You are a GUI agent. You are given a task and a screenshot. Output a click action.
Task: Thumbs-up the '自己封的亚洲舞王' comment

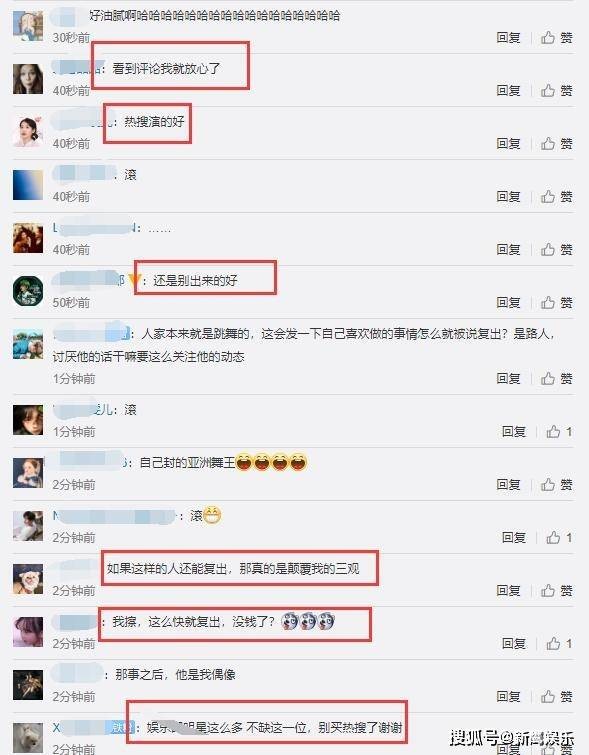click(556, 484)
